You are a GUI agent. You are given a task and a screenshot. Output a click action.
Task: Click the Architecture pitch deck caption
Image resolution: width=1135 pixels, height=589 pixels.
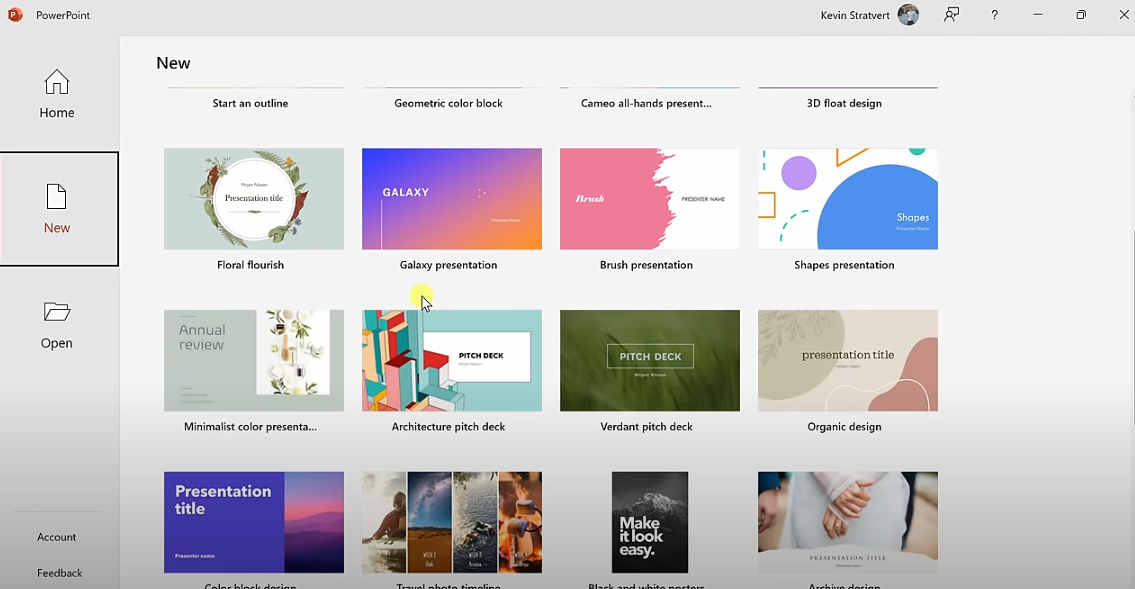[x=448, y=427]
